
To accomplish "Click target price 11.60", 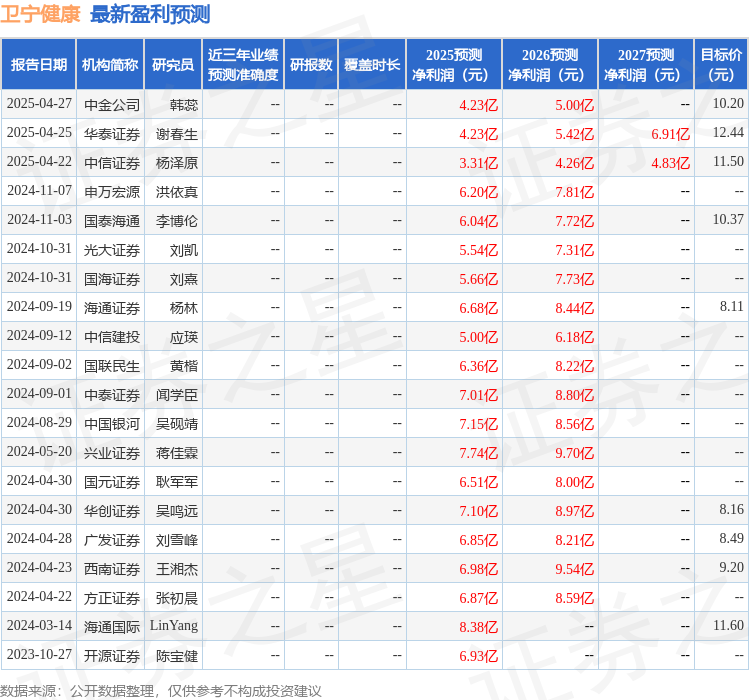I will pos(728,625).
